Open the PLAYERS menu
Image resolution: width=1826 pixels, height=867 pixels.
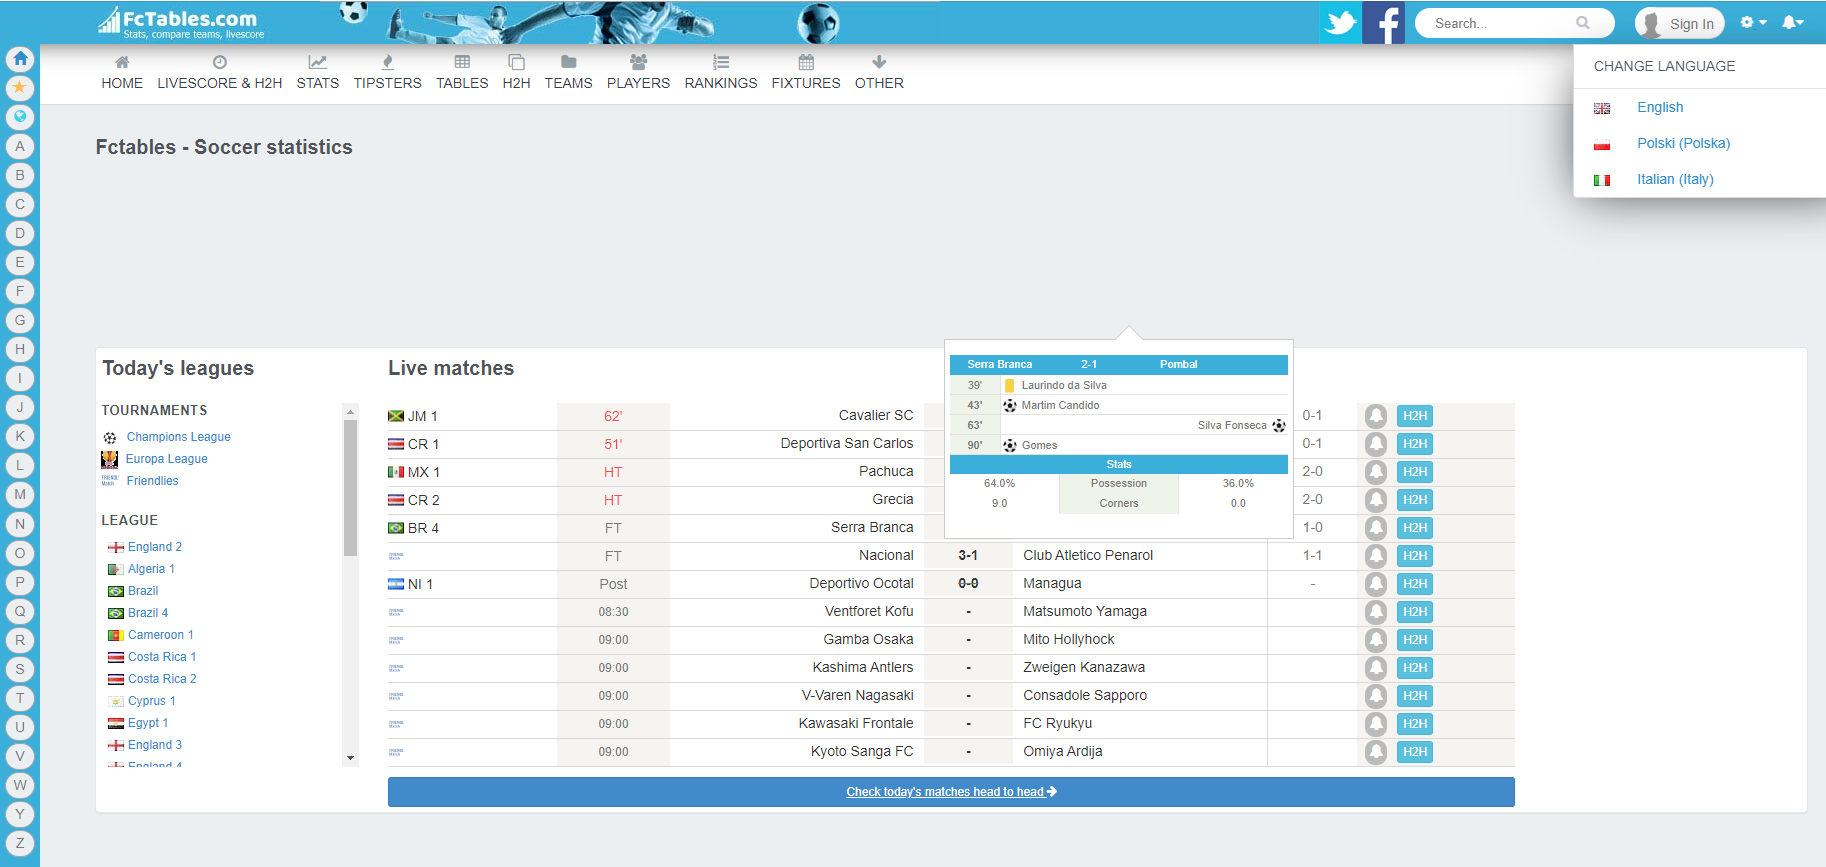[x=638, y=73]
